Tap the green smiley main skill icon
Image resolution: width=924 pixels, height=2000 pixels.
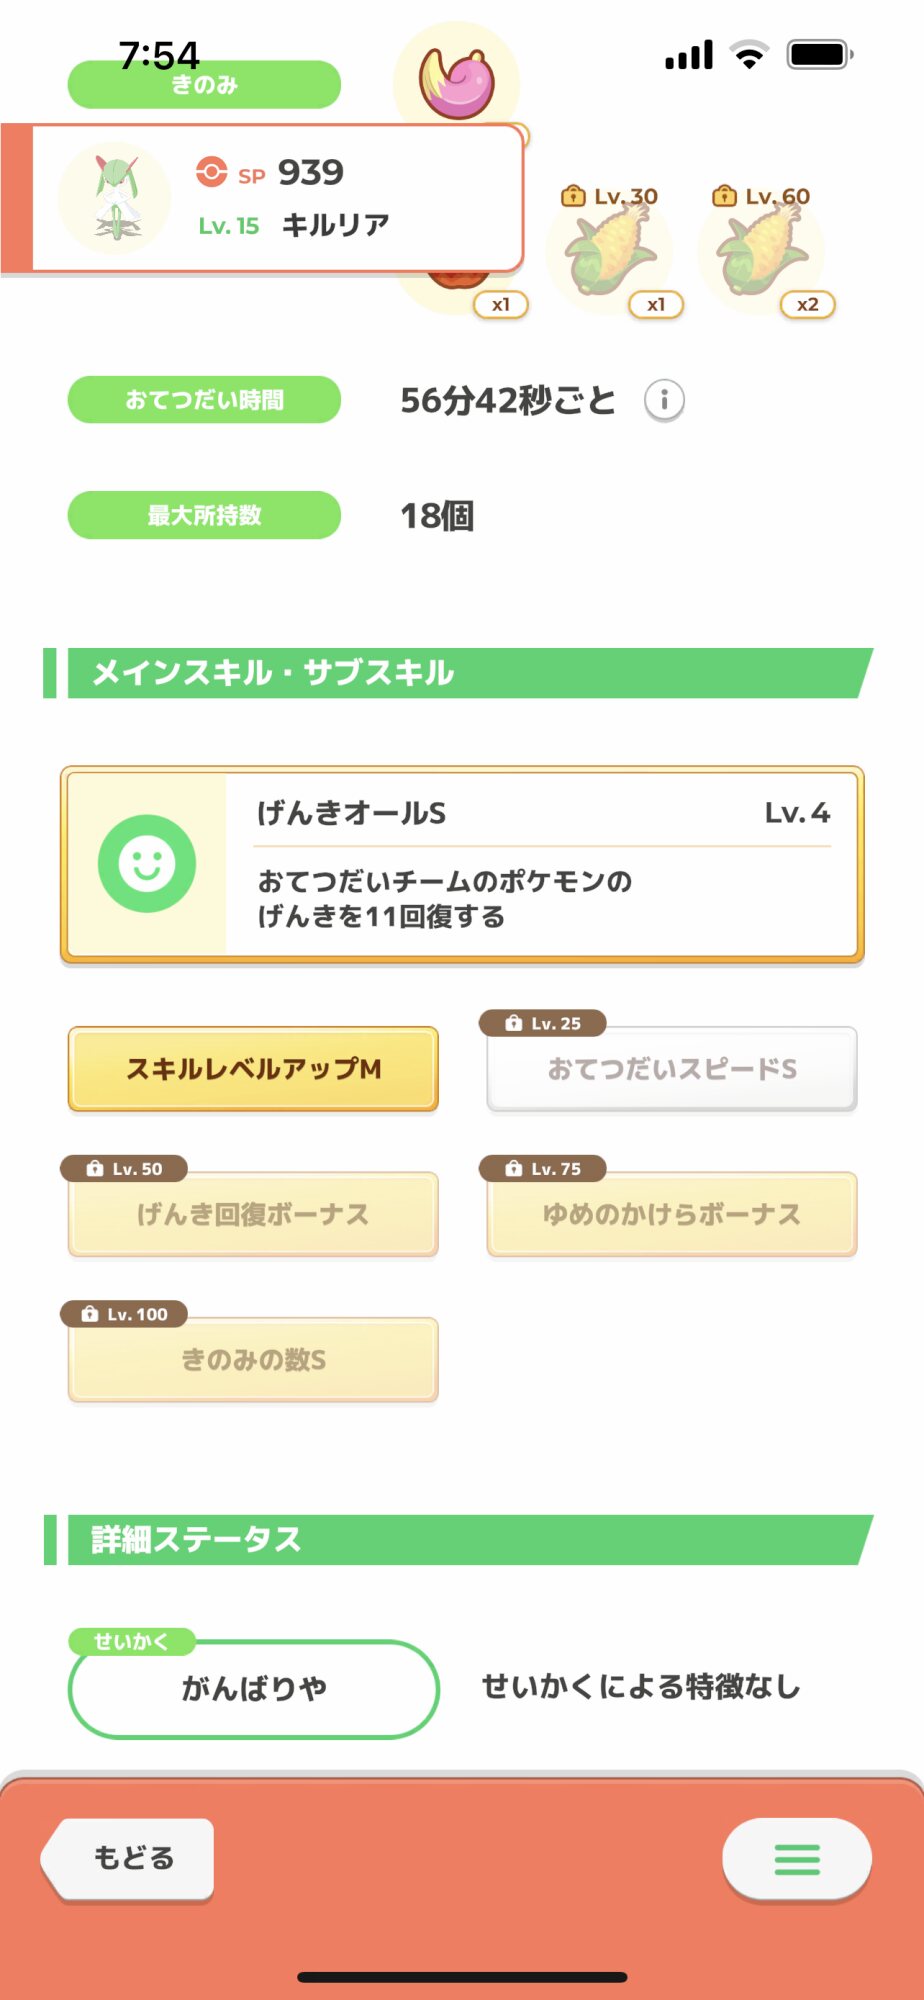[x=147, y=863]
